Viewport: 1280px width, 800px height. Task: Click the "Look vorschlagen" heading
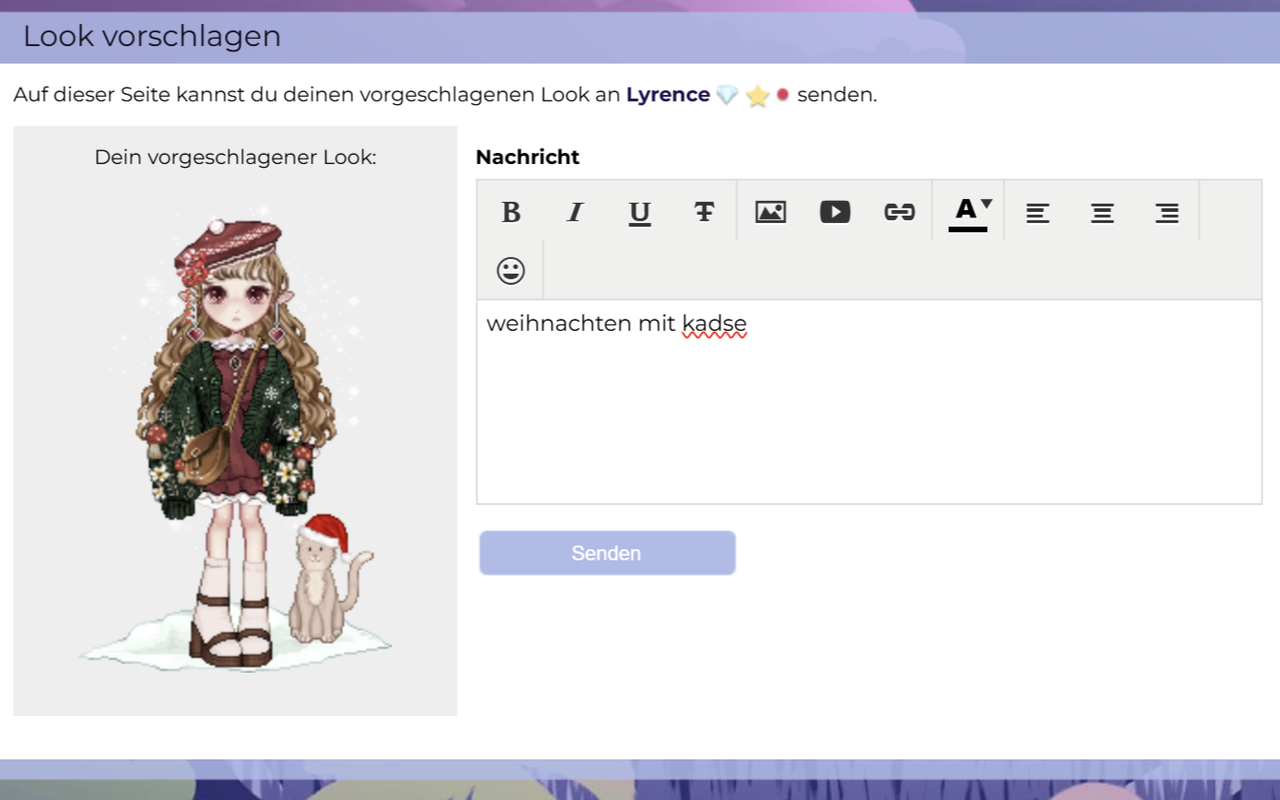[x=152, y=36]
